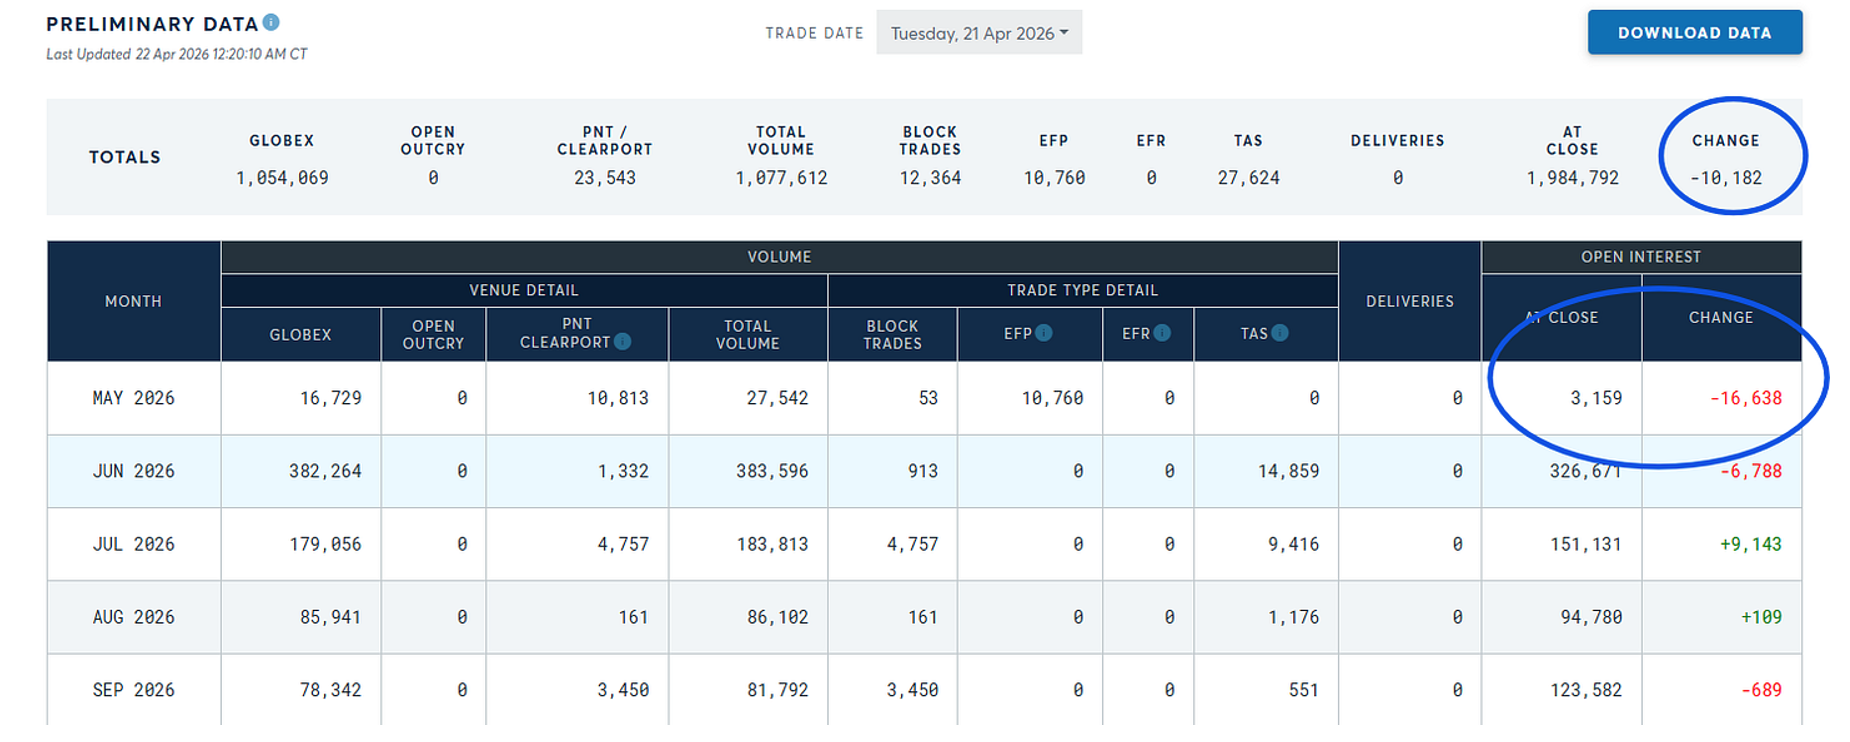Image resolution: width=1850 pixels, height=742 pixels.
Task: Click the Total Volume table column header
Action: click(747, 335)
